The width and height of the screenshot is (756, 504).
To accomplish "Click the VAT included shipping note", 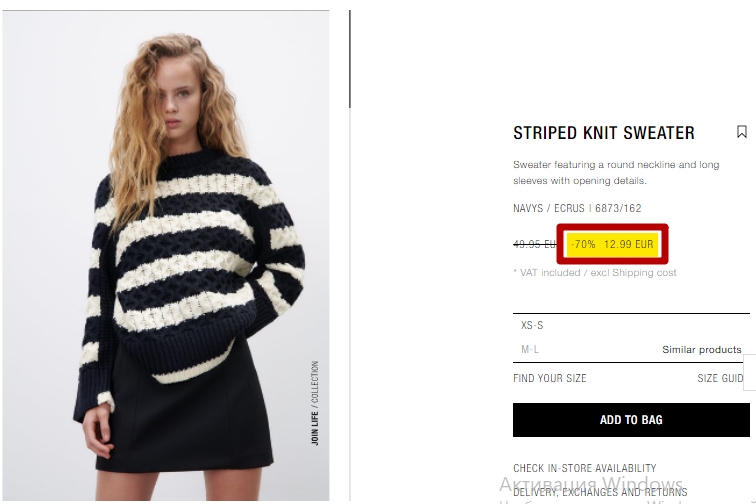I will pos(594,273).
